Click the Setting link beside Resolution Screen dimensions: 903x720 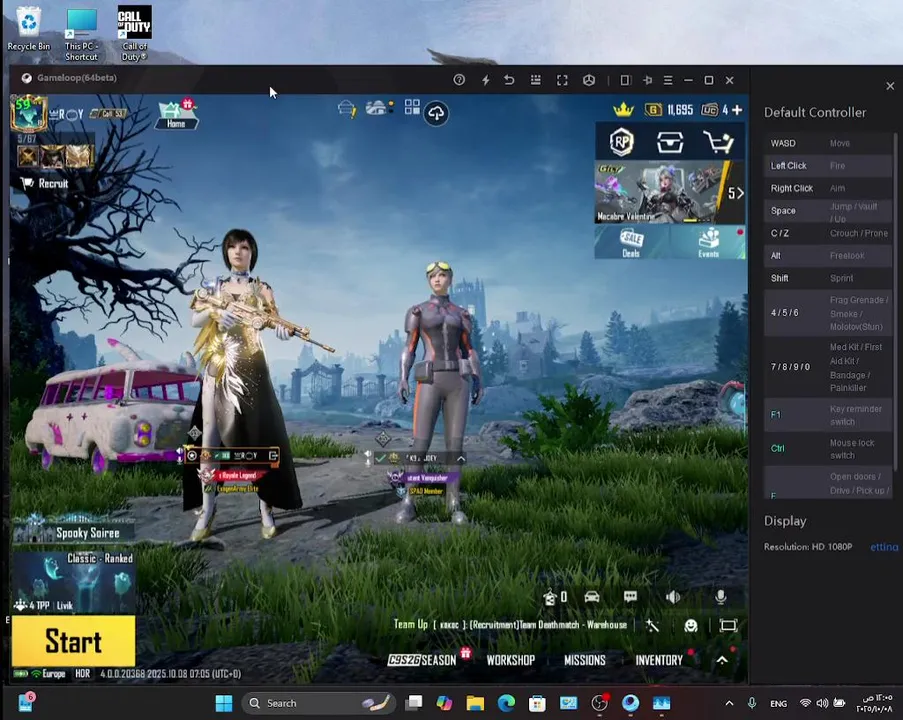884,547
